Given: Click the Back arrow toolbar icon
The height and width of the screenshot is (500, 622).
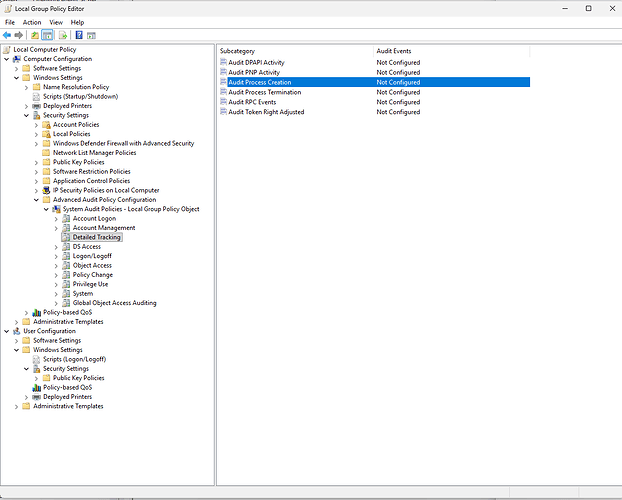Looking at the screenshot, I should (7, 35).
